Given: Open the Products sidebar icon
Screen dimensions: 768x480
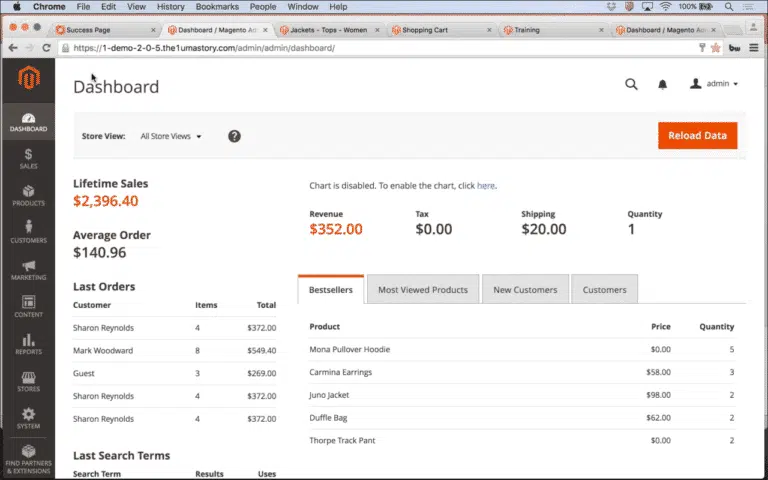Looking at the screenshot, I should click(28, 195).
